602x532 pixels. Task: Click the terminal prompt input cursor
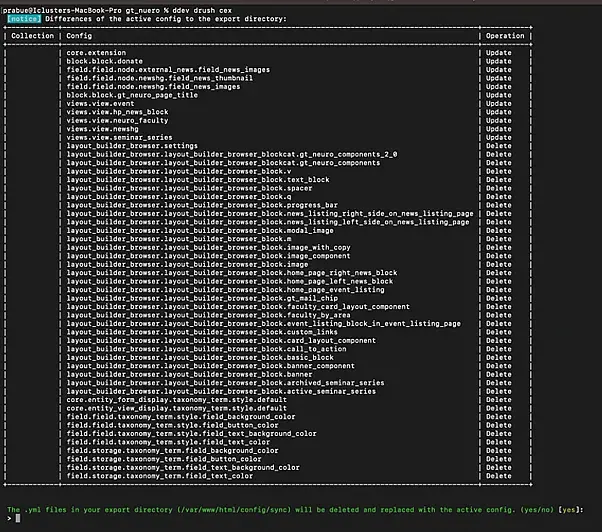(x=18, y=518)
